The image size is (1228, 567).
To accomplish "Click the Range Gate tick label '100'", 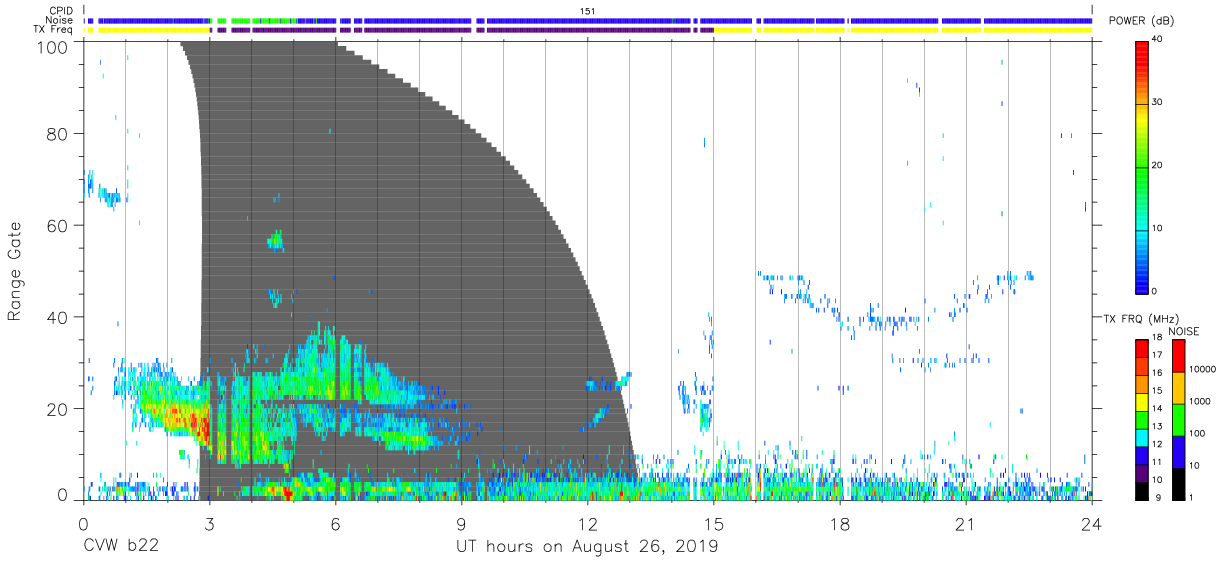I will 54,46.
